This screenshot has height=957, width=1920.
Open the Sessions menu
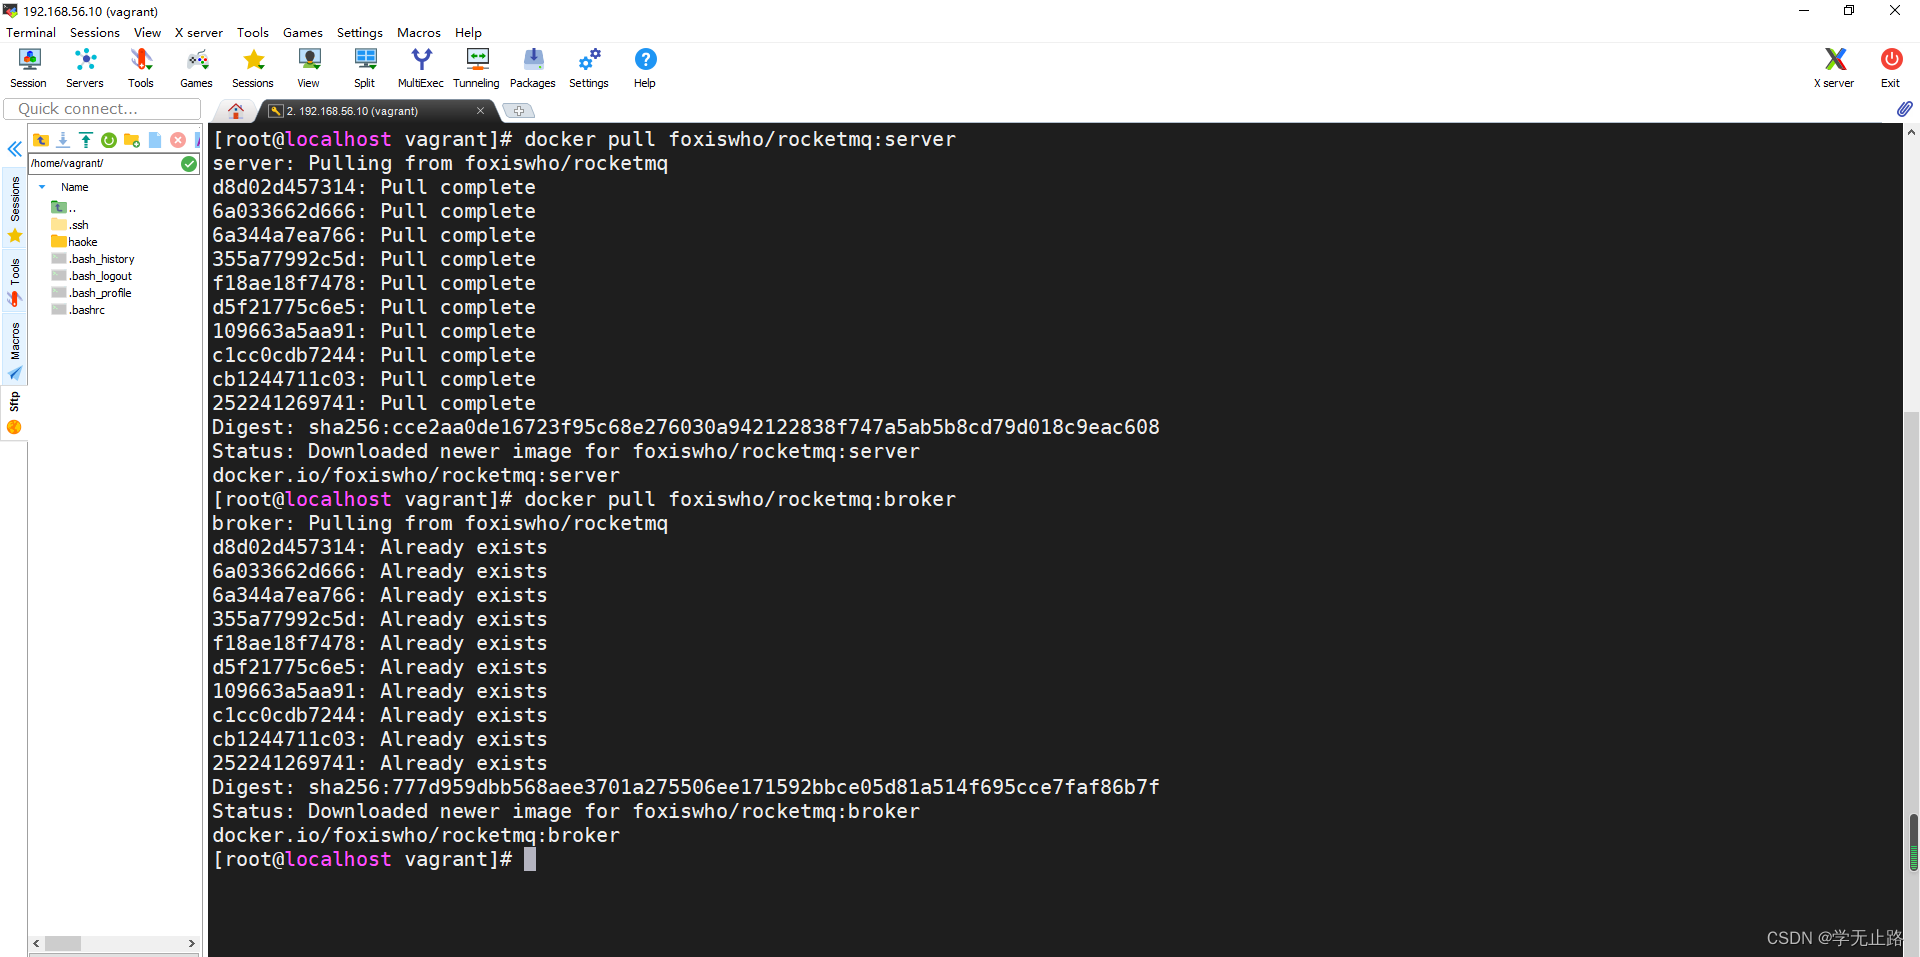click(95, 32)
